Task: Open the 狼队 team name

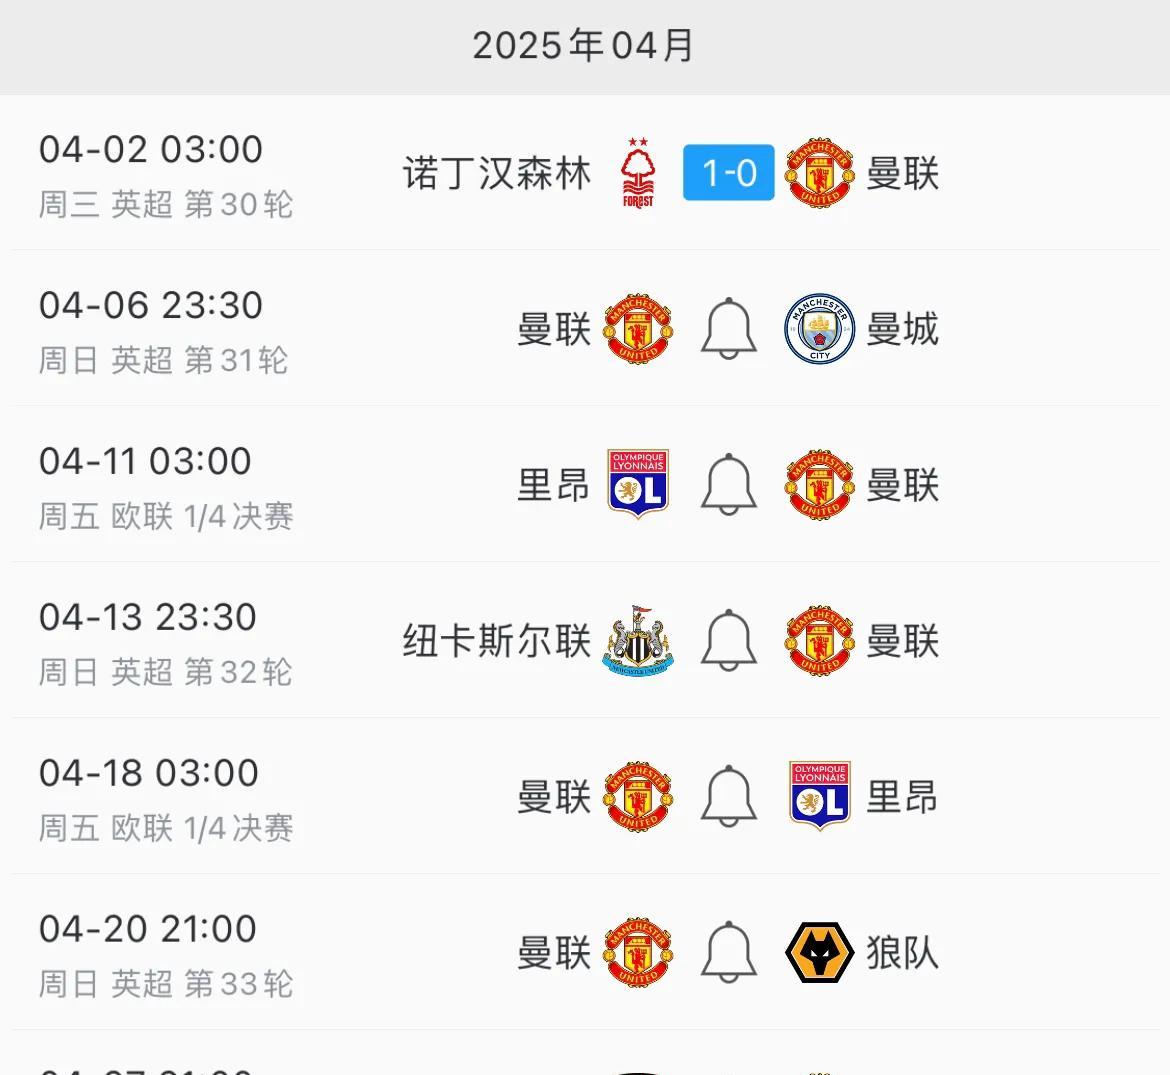Action: pyautogui.click(x=902, y=953)
